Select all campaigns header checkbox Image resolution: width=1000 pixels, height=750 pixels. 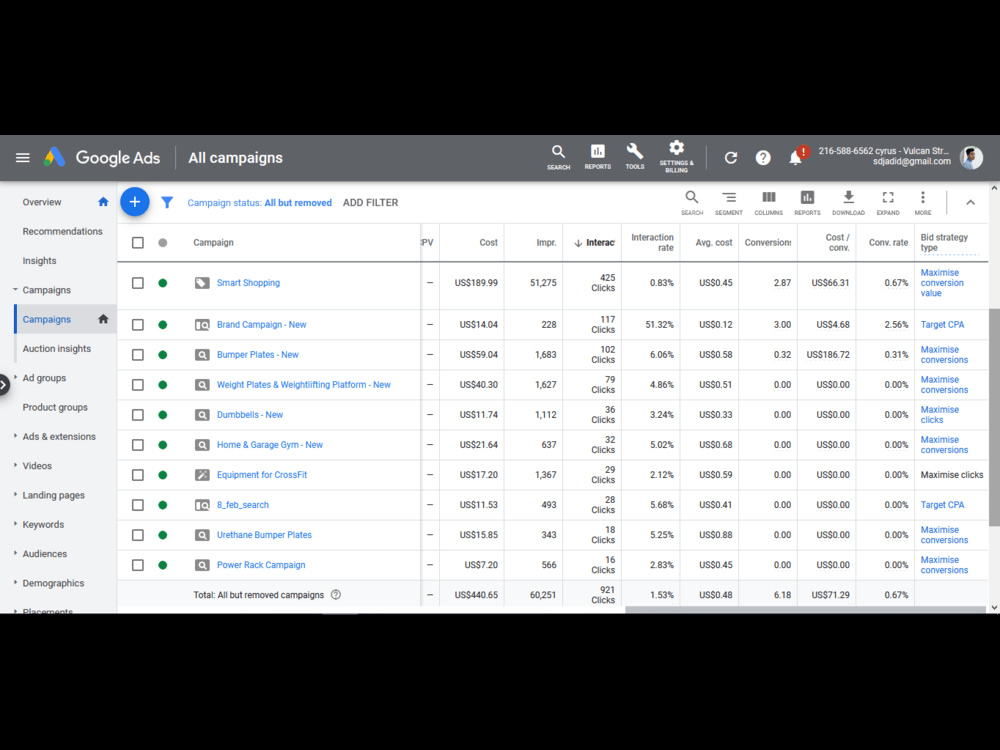[138, 242]
